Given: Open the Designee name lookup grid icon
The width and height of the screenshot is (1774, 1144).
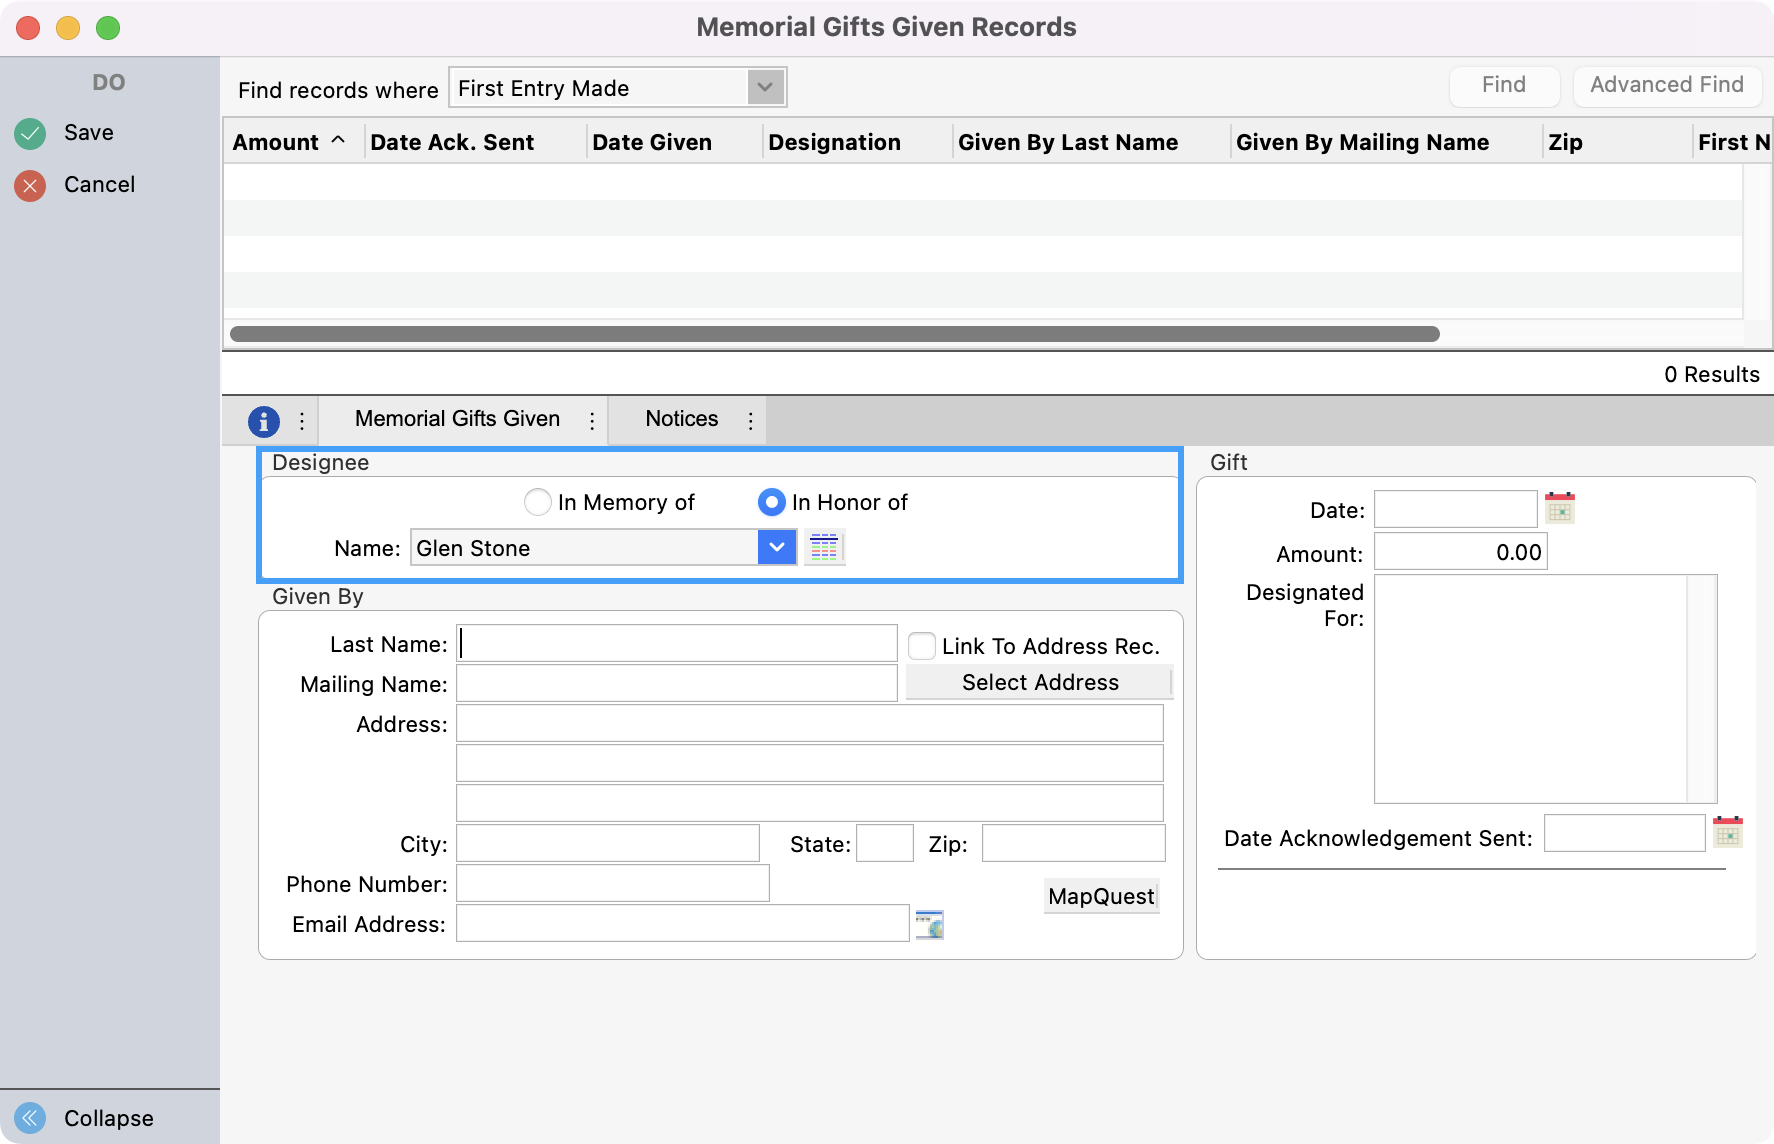Looking at the screenshot, I should click(824, 548).
